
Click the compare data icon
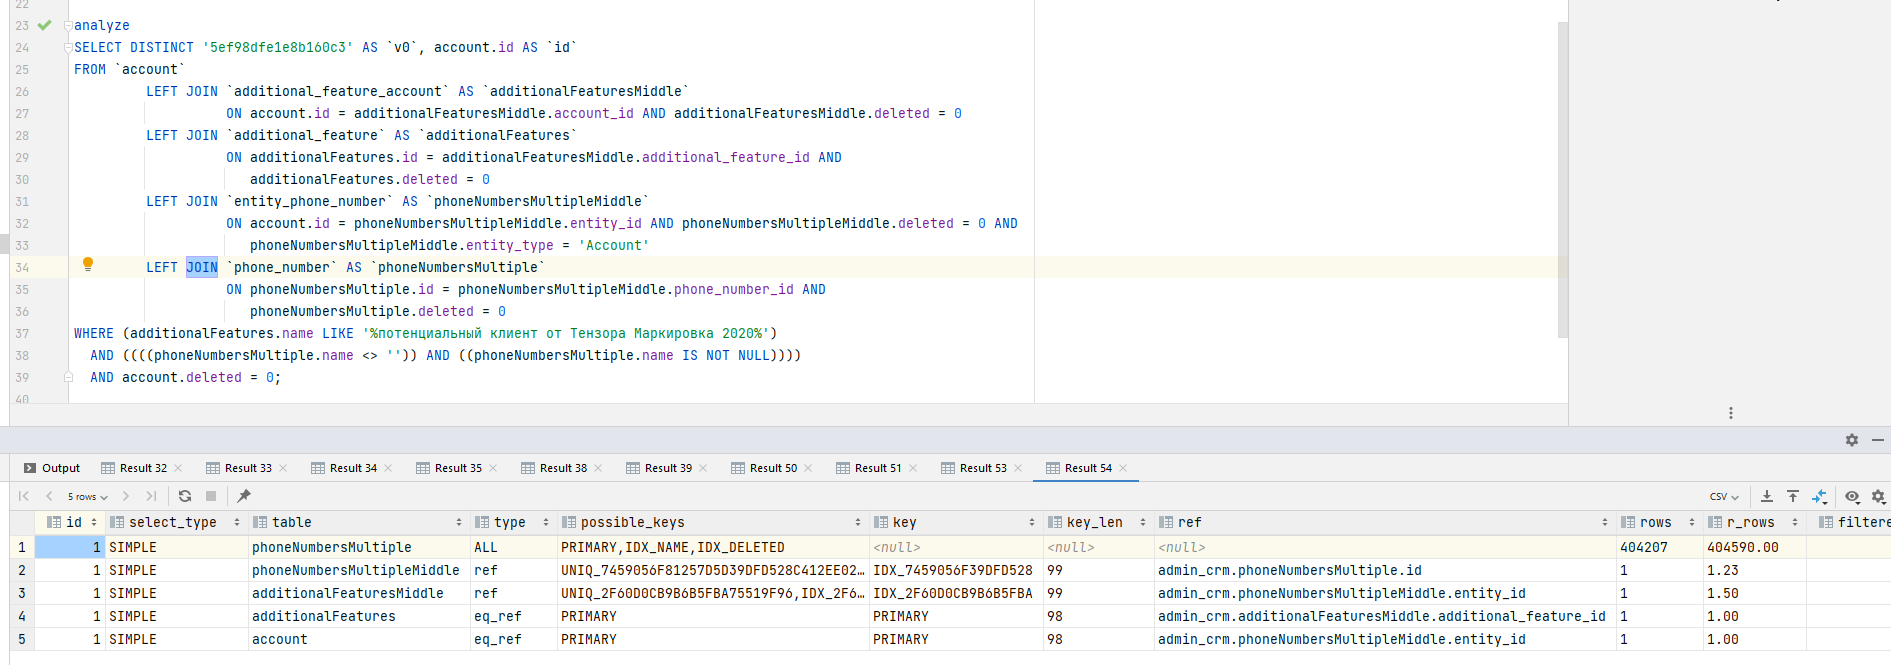(1819, 496)
